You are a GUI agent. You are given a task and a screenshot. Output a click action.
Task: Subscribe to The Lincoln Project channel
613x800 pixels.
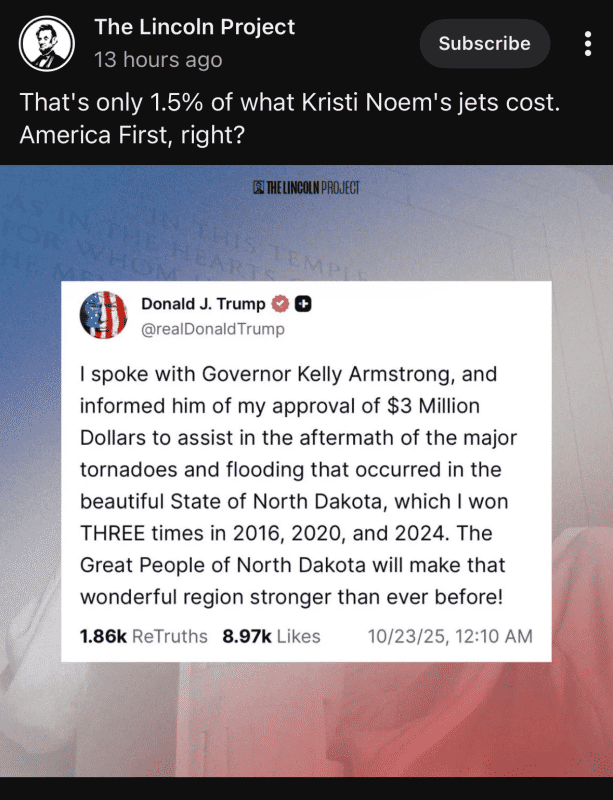click(484, 44)
